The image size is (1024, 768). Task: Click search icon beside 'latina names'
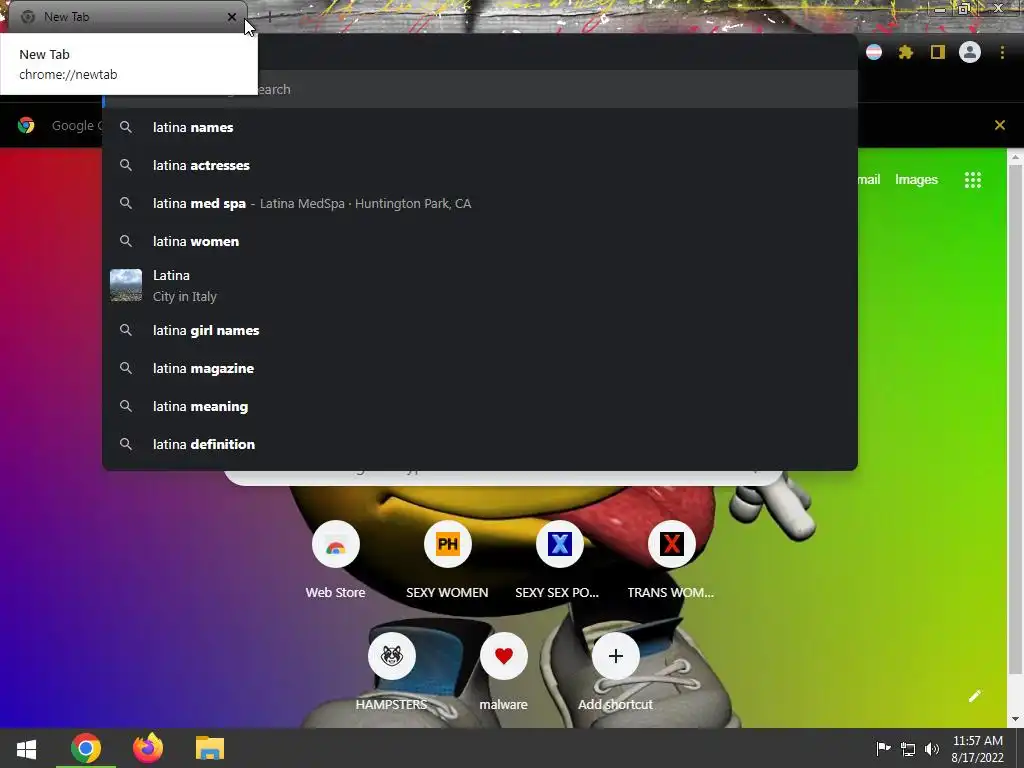point(126,127)
